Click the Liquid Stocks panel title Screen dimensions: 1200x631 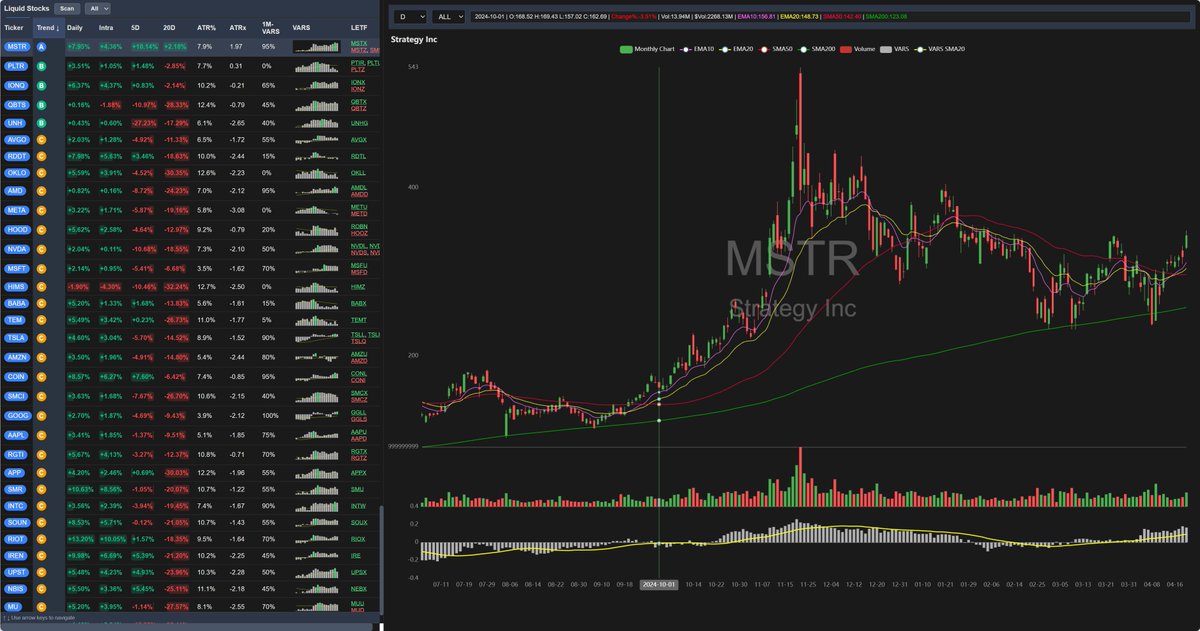tap(25, 8)
